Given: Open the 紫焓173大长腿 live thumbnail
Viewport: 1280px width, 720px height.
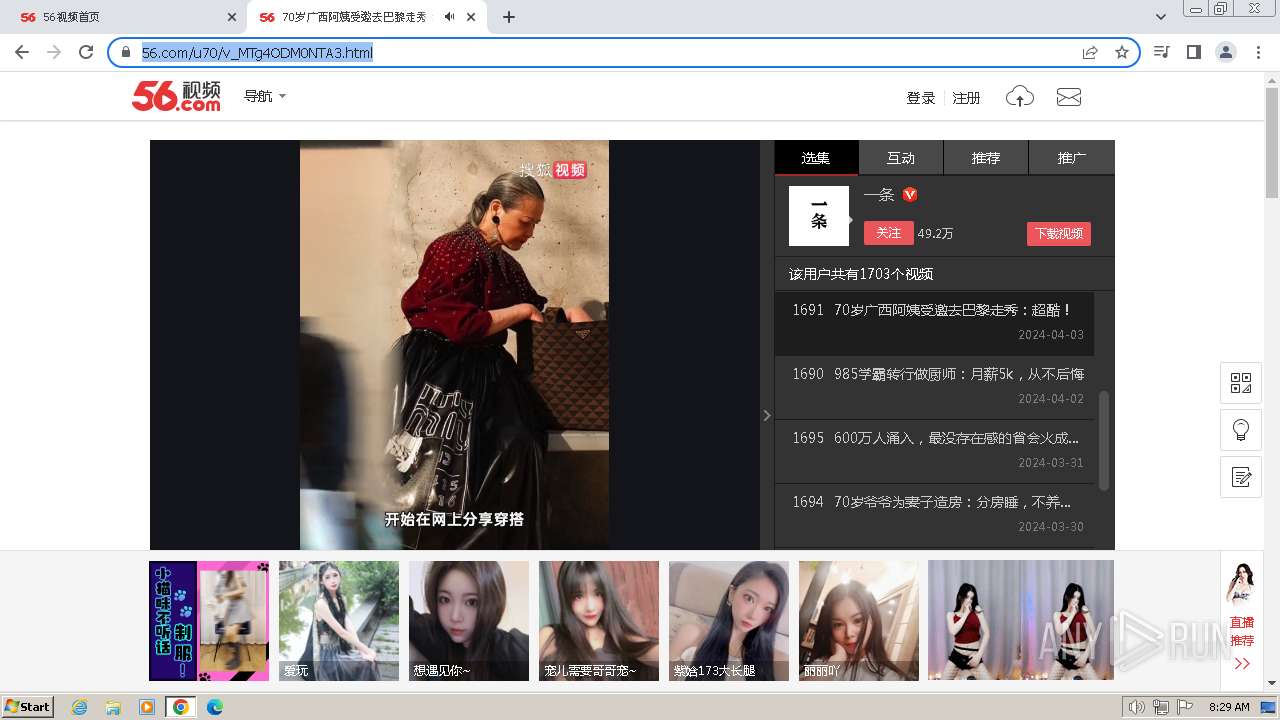Looking at the screenshot, I should [x=729, y=621].
